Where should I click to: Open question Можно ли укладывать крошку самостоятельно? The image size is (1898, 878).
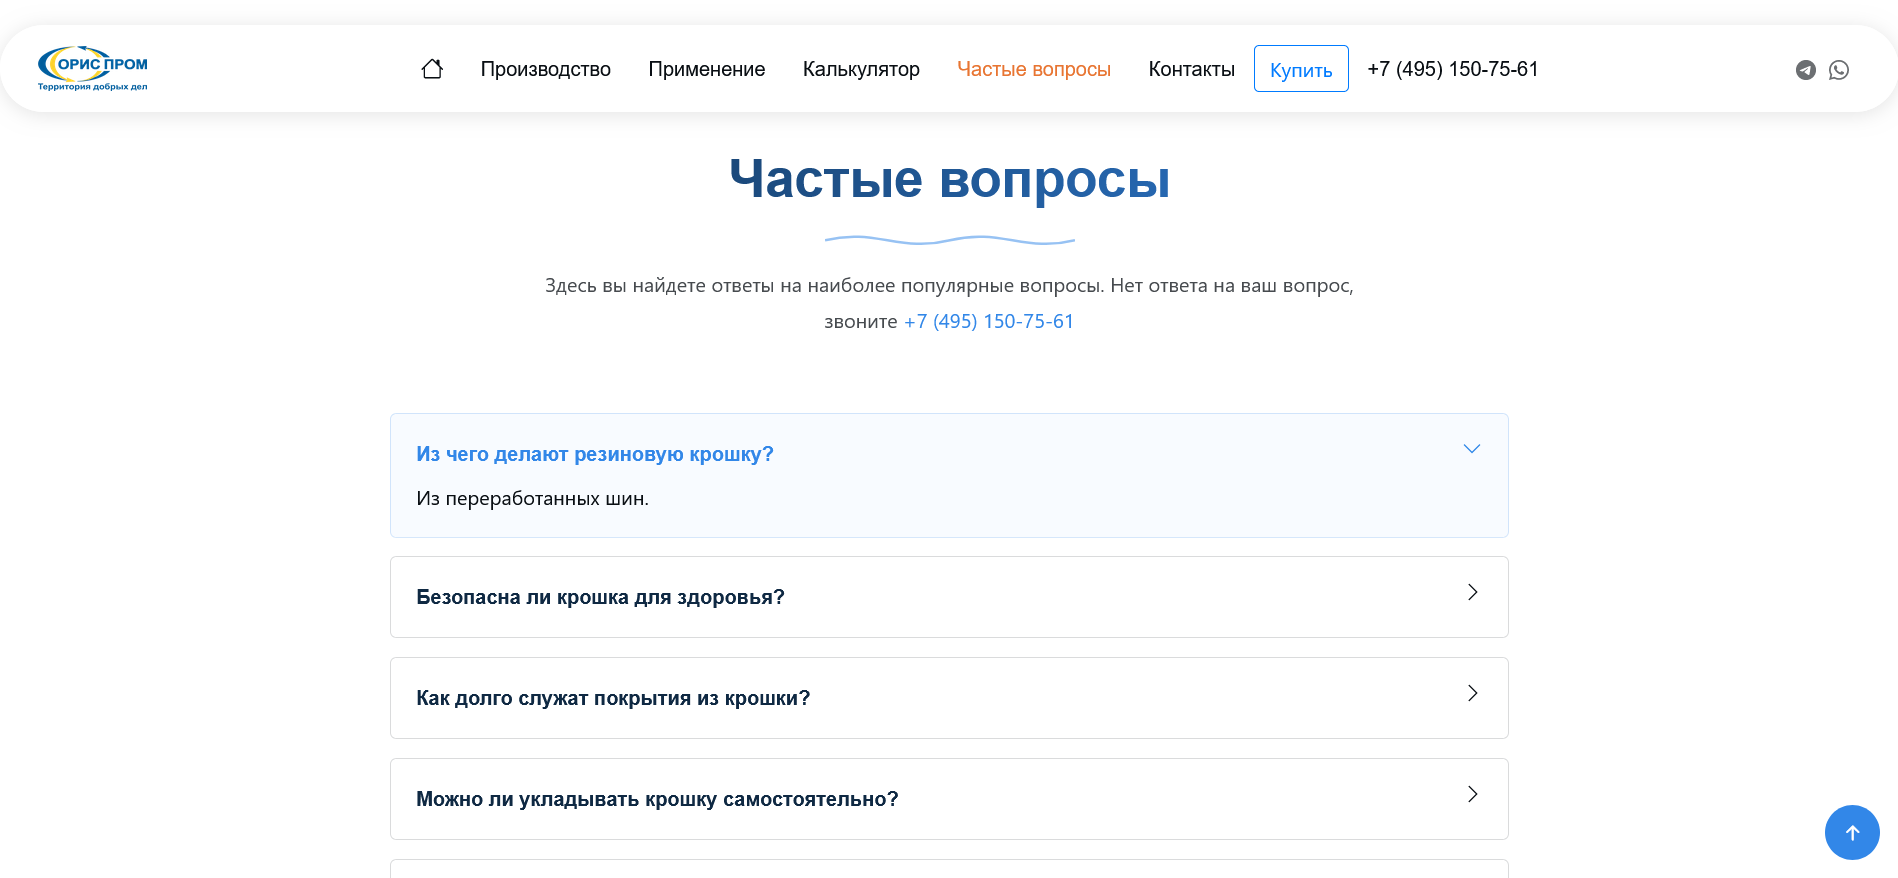pos(657,799)
